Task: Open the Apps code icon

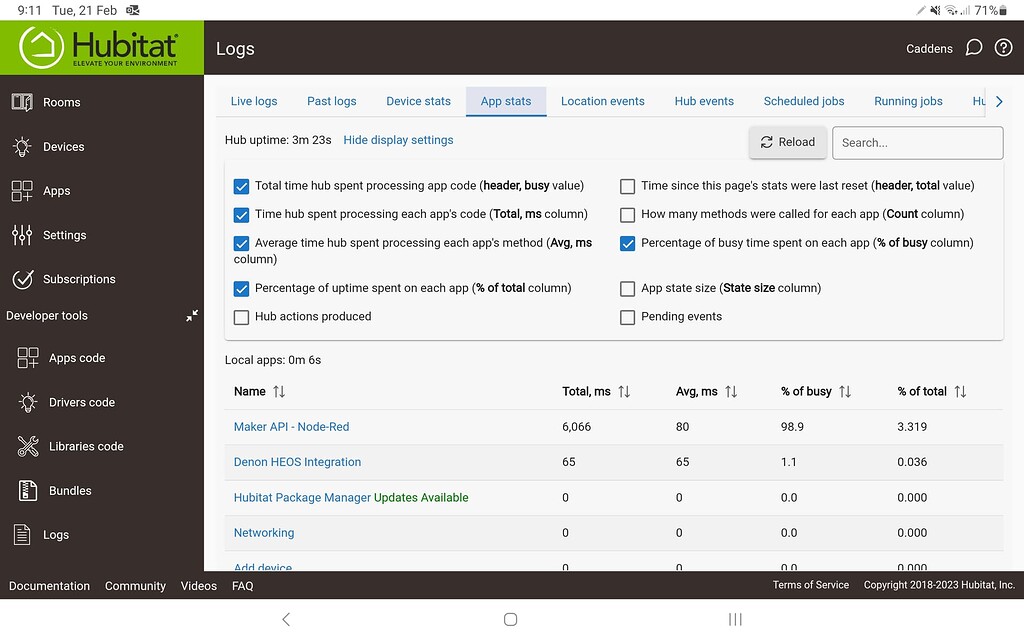Action: pos(27,358)
